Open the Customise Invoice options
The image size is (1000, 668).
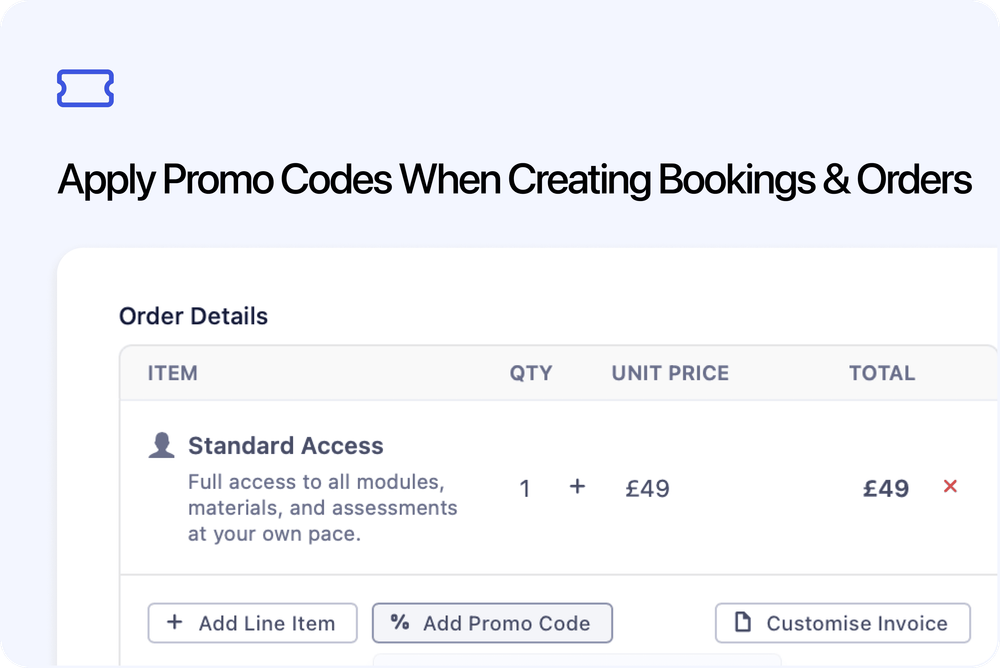tap(842, 622)
